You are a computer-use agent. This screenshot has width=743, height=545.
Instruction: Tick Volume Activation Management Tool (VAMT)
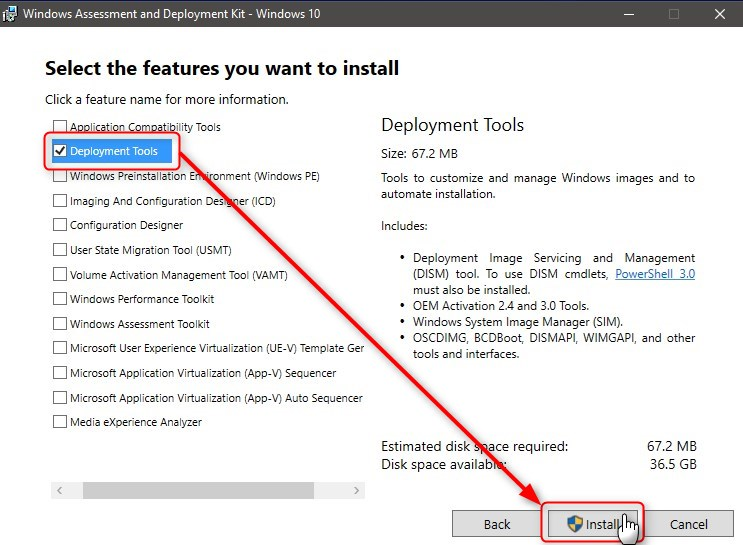click(x=60, y=274)
